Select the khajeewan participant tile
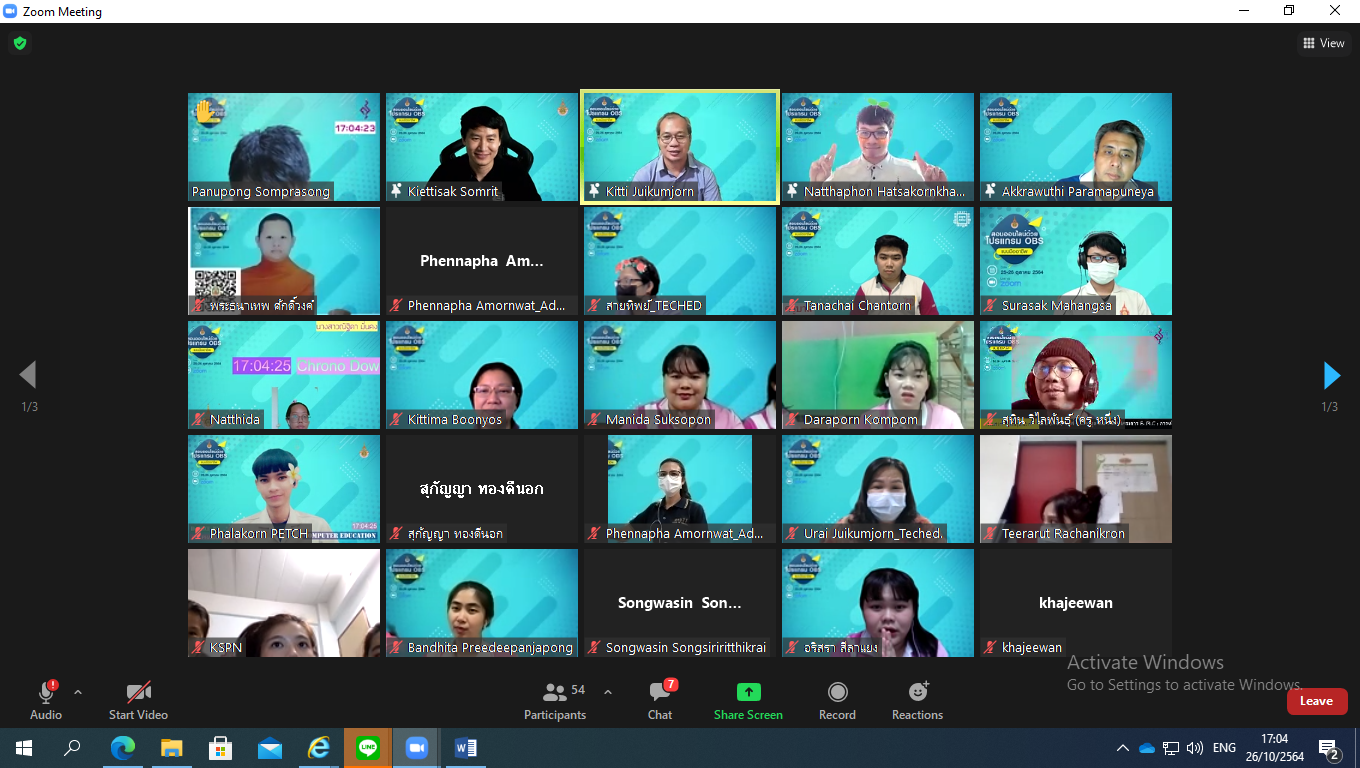 point(1076,603)
